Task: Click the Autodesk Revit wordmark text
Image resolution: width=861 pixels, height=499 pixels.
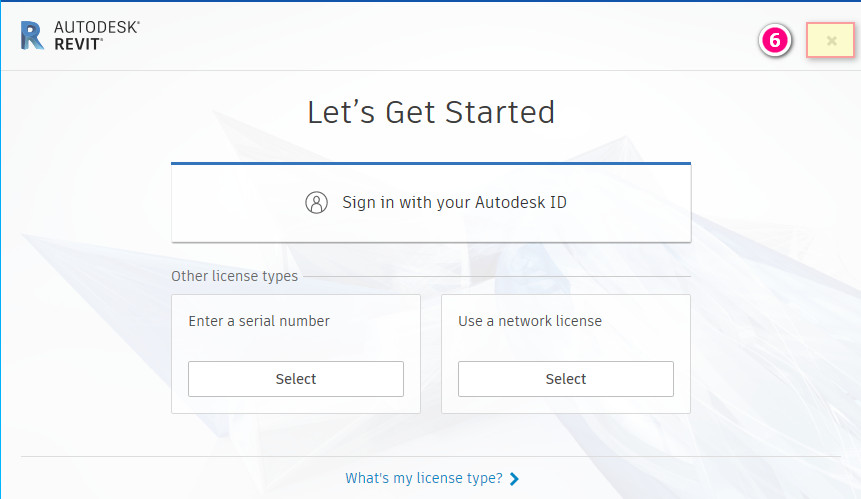Action: (96, 36)
